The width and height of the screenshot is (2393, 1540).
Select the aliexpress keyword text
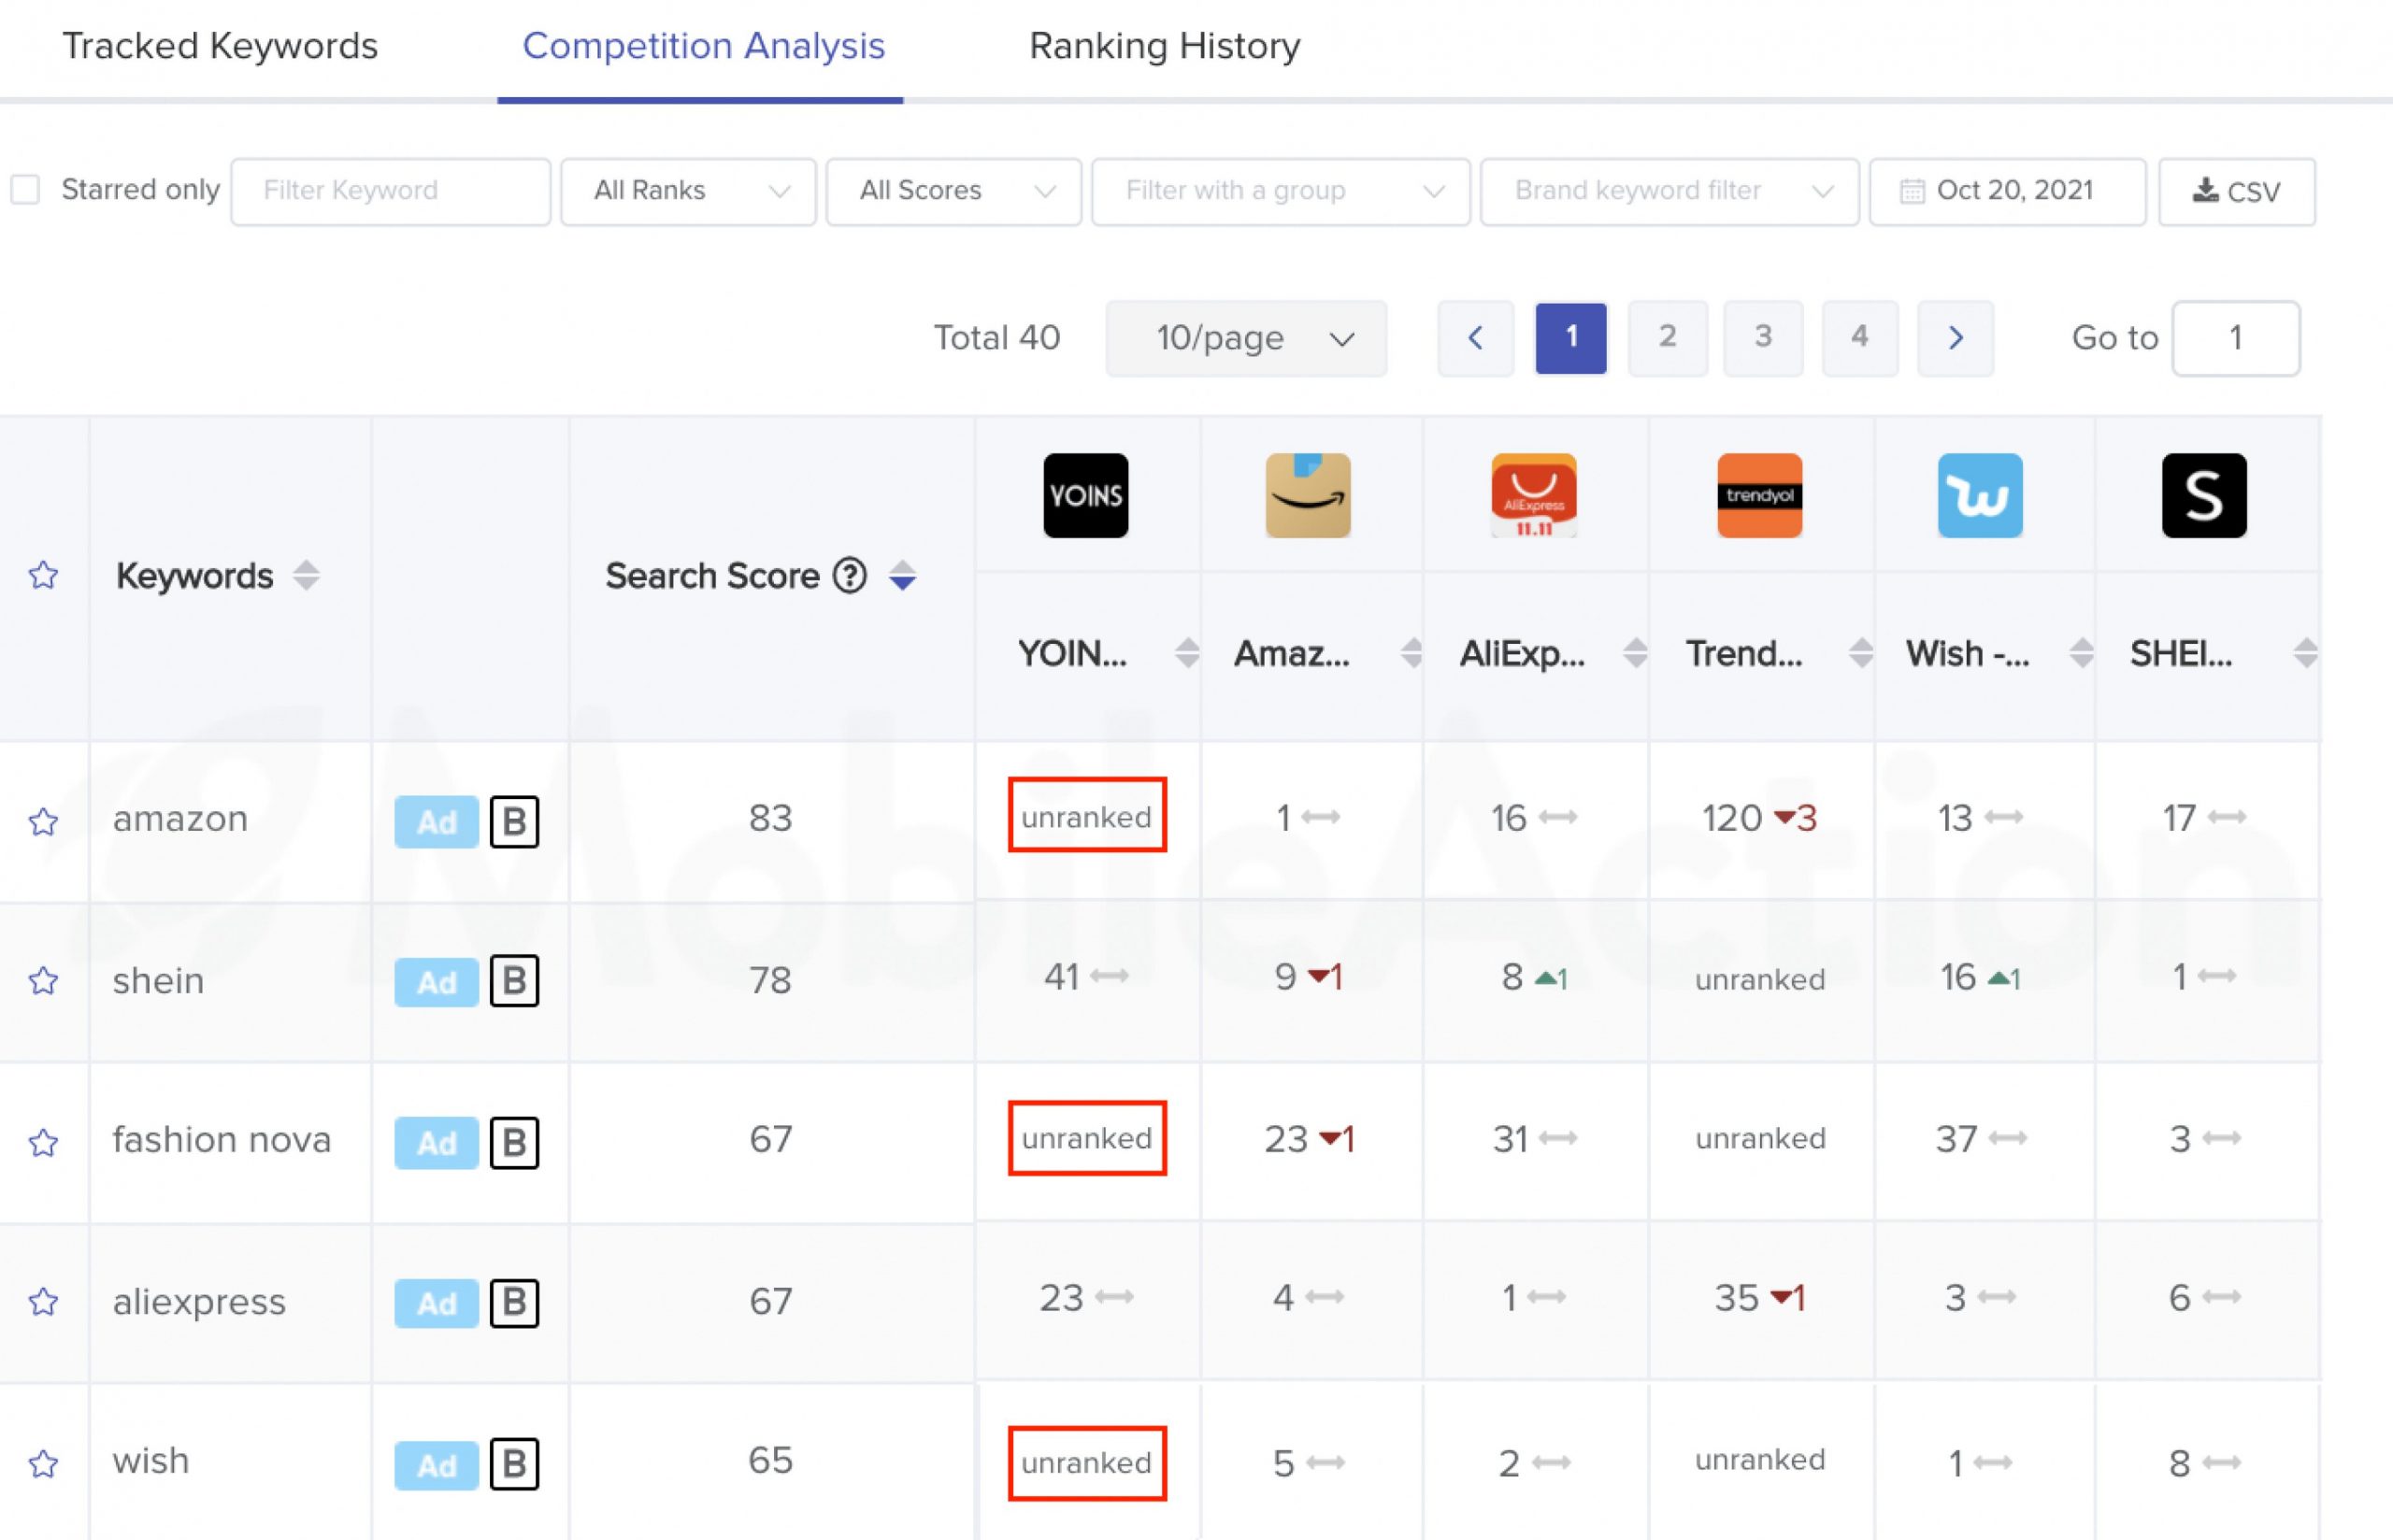click(199, 1302)
